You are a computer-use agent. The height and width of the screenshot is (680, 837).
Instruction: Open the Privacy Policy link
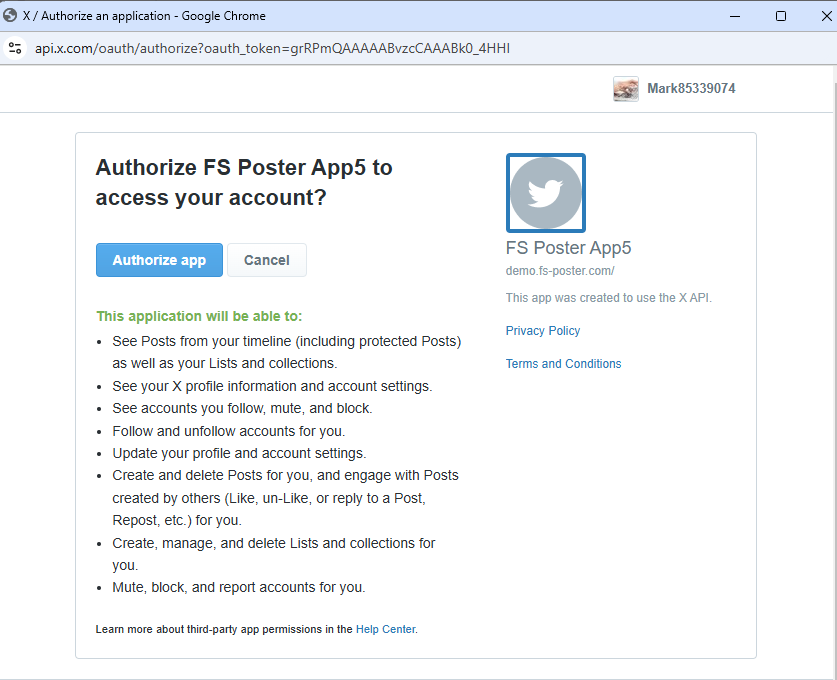point(542,331)
